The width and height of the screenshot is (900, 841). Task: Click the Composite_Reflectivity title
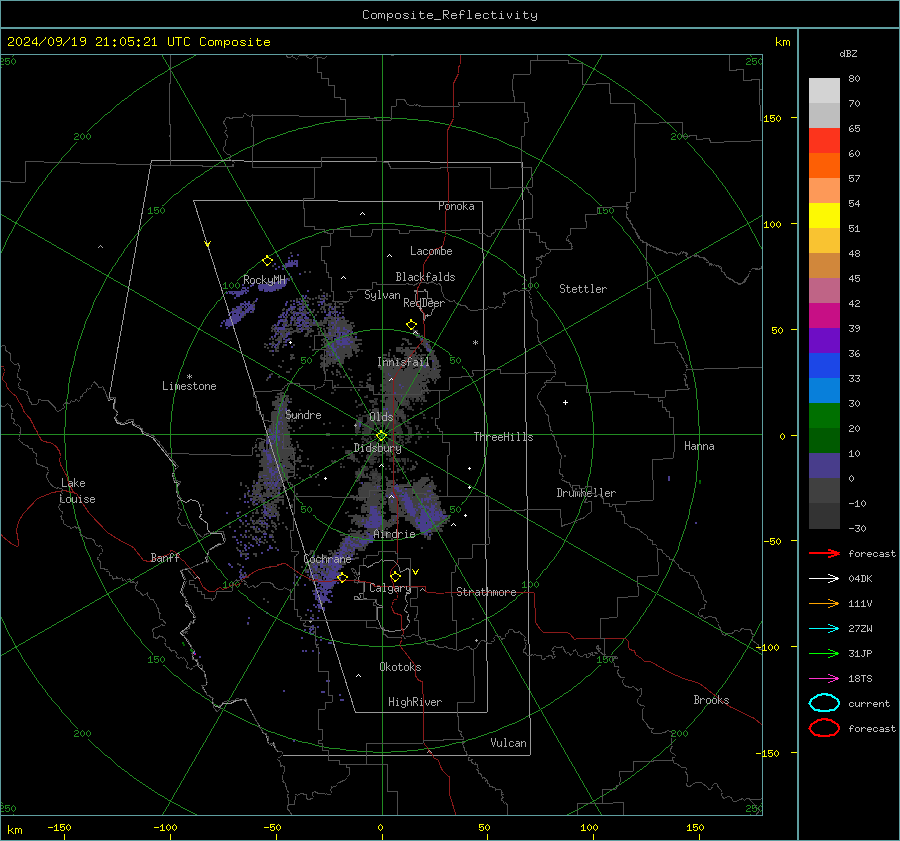[x=449, y=15]
